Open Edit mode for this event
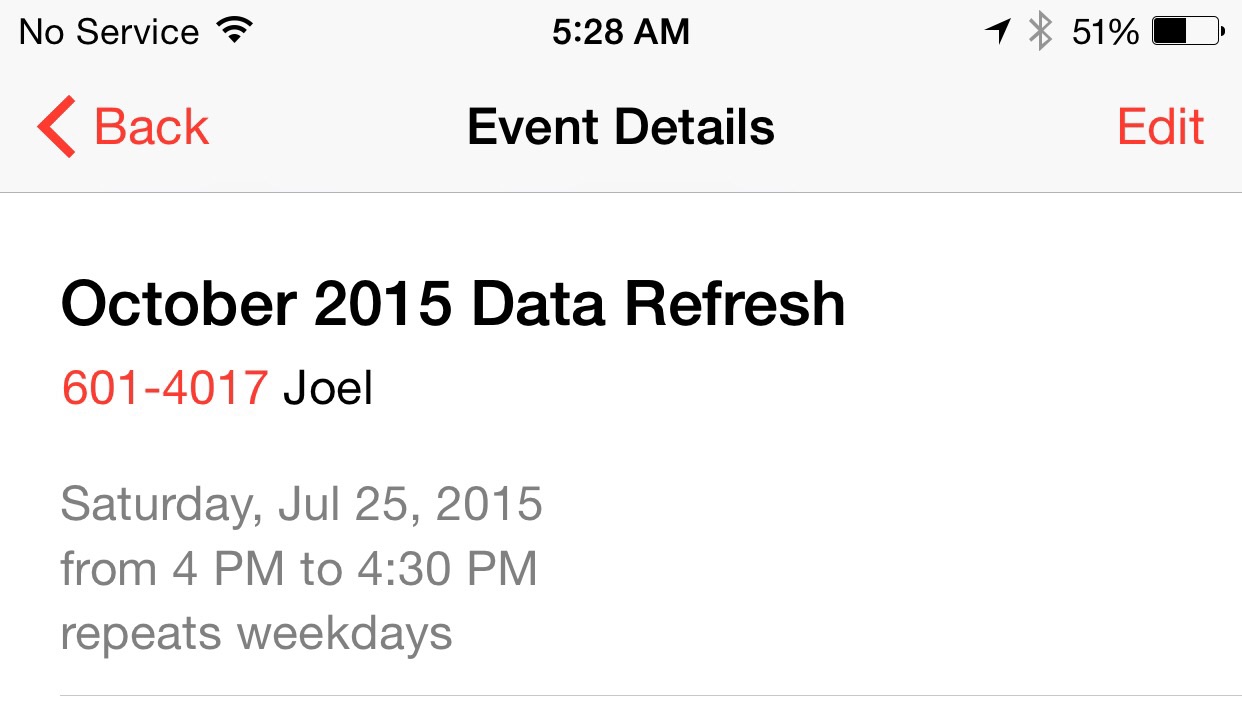 (x=1160, y=127)
